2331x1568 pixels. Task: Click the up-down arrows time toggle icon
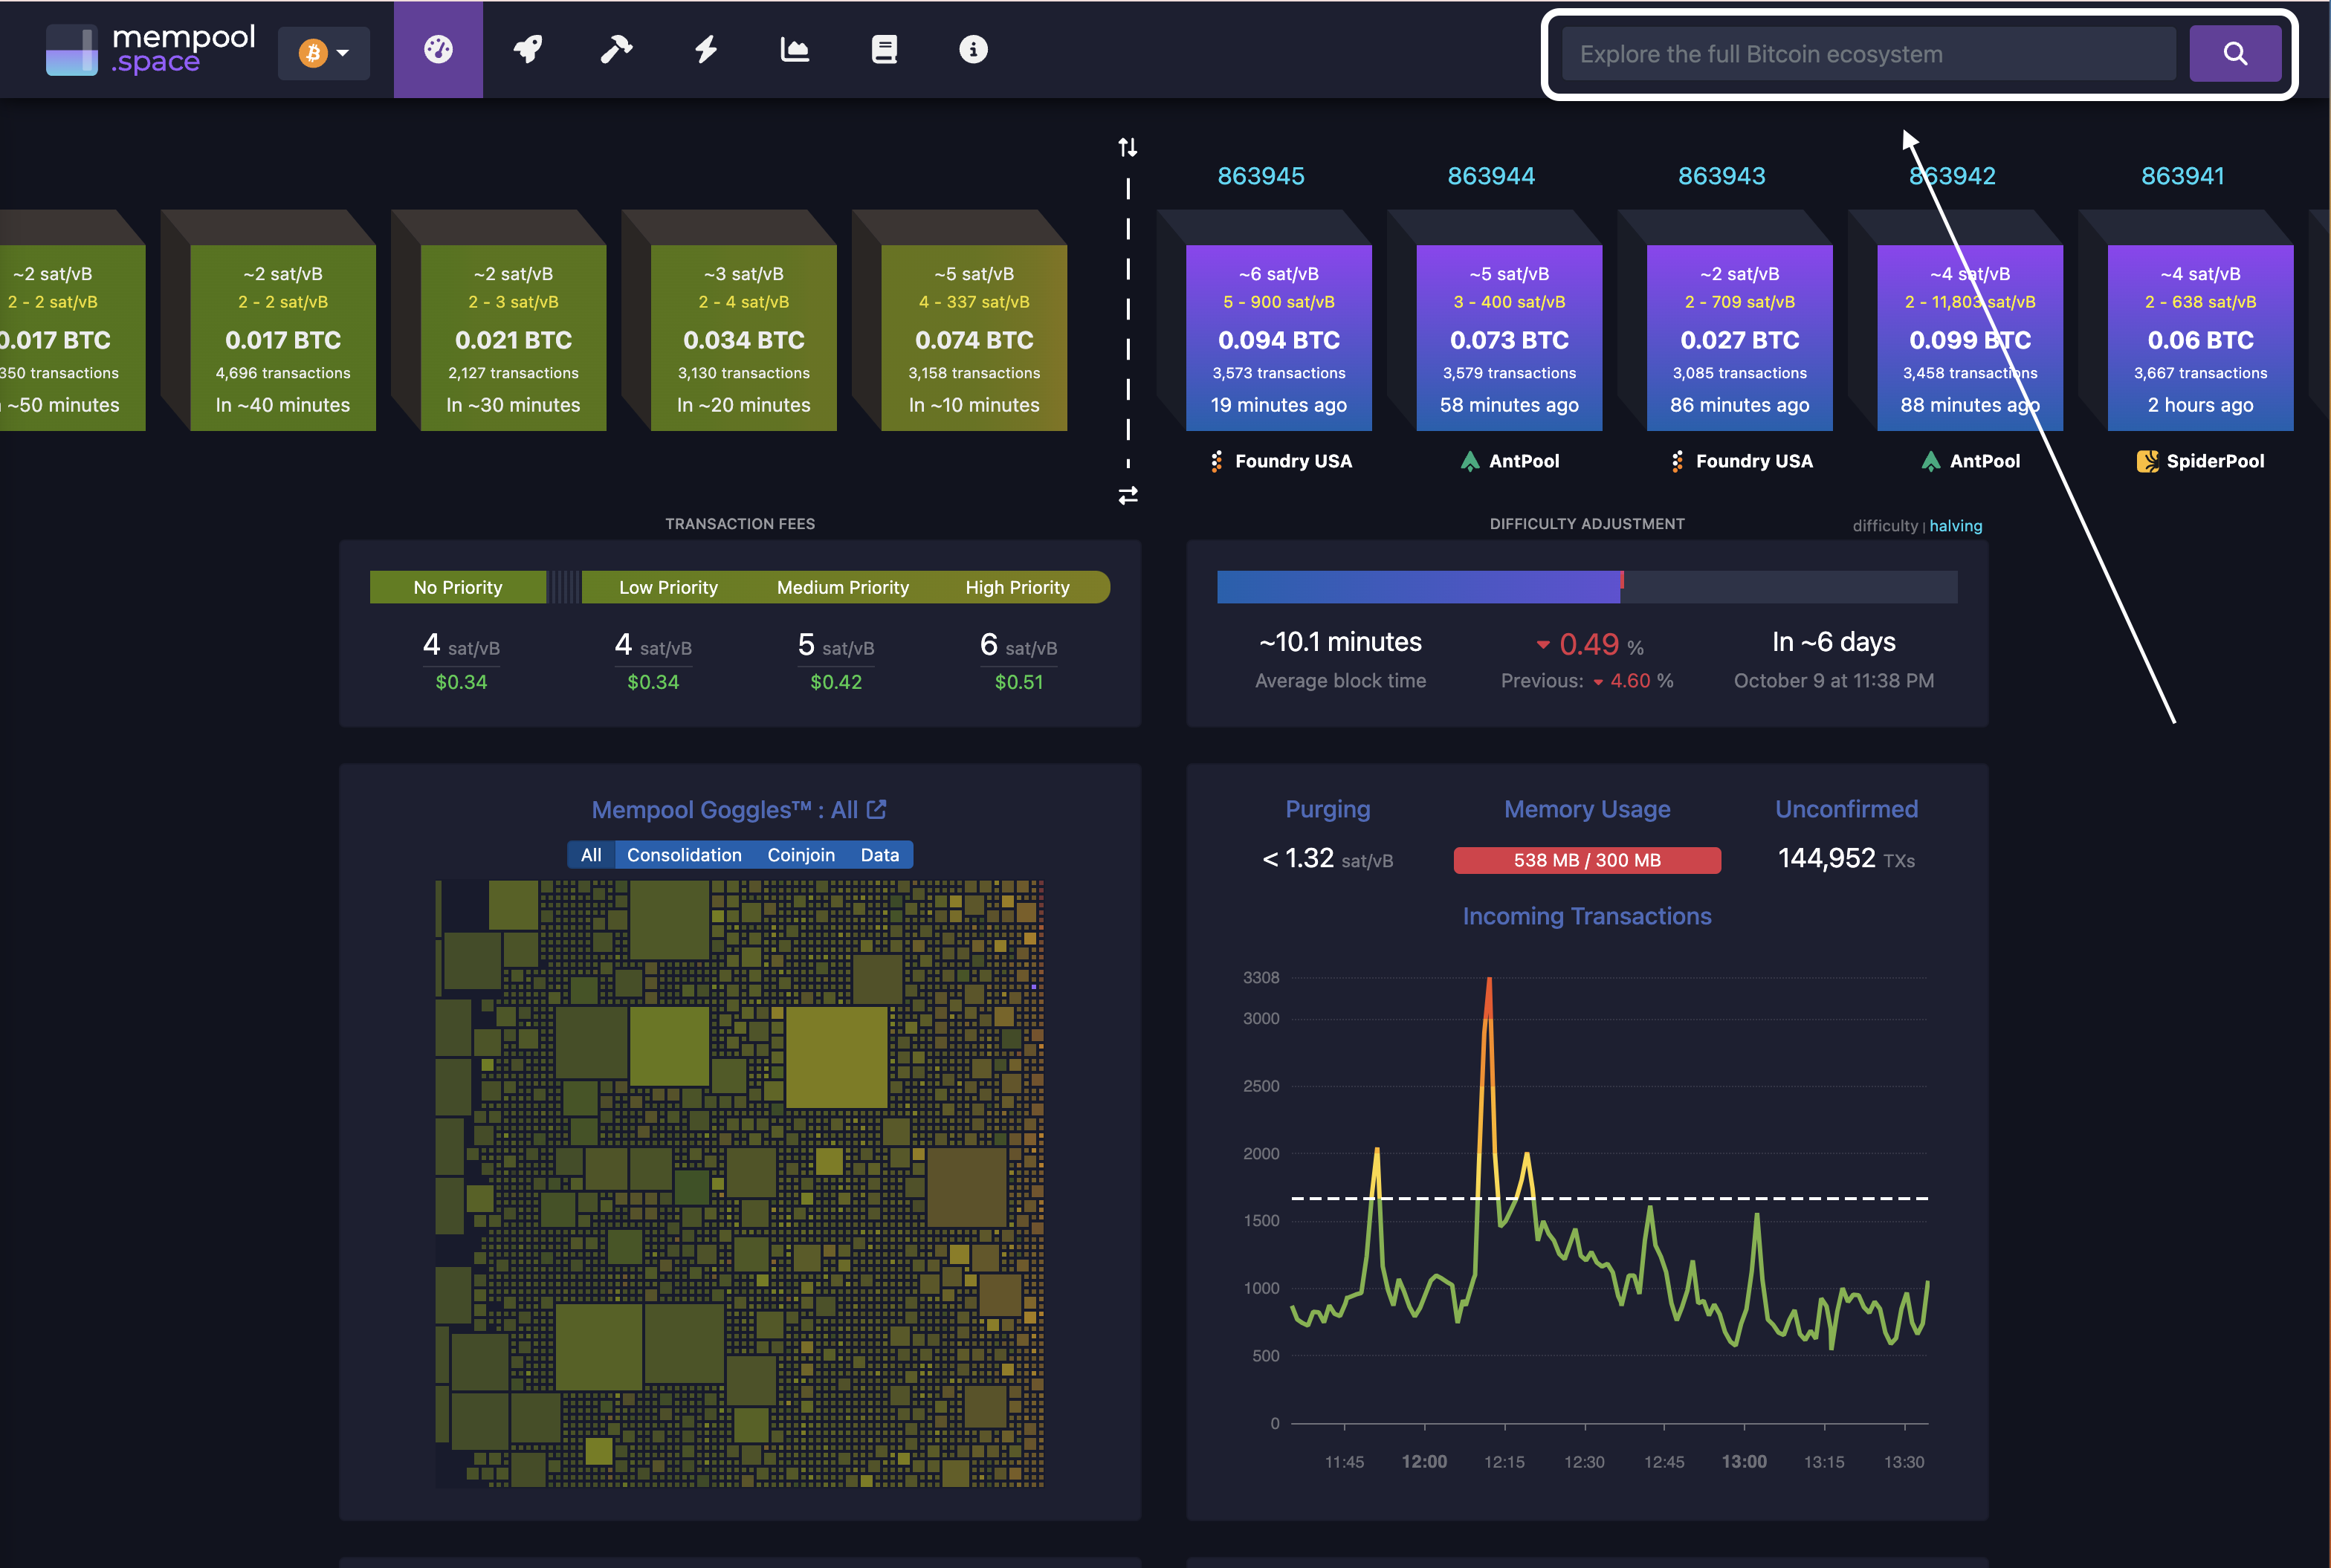(x=1128, y=148)
